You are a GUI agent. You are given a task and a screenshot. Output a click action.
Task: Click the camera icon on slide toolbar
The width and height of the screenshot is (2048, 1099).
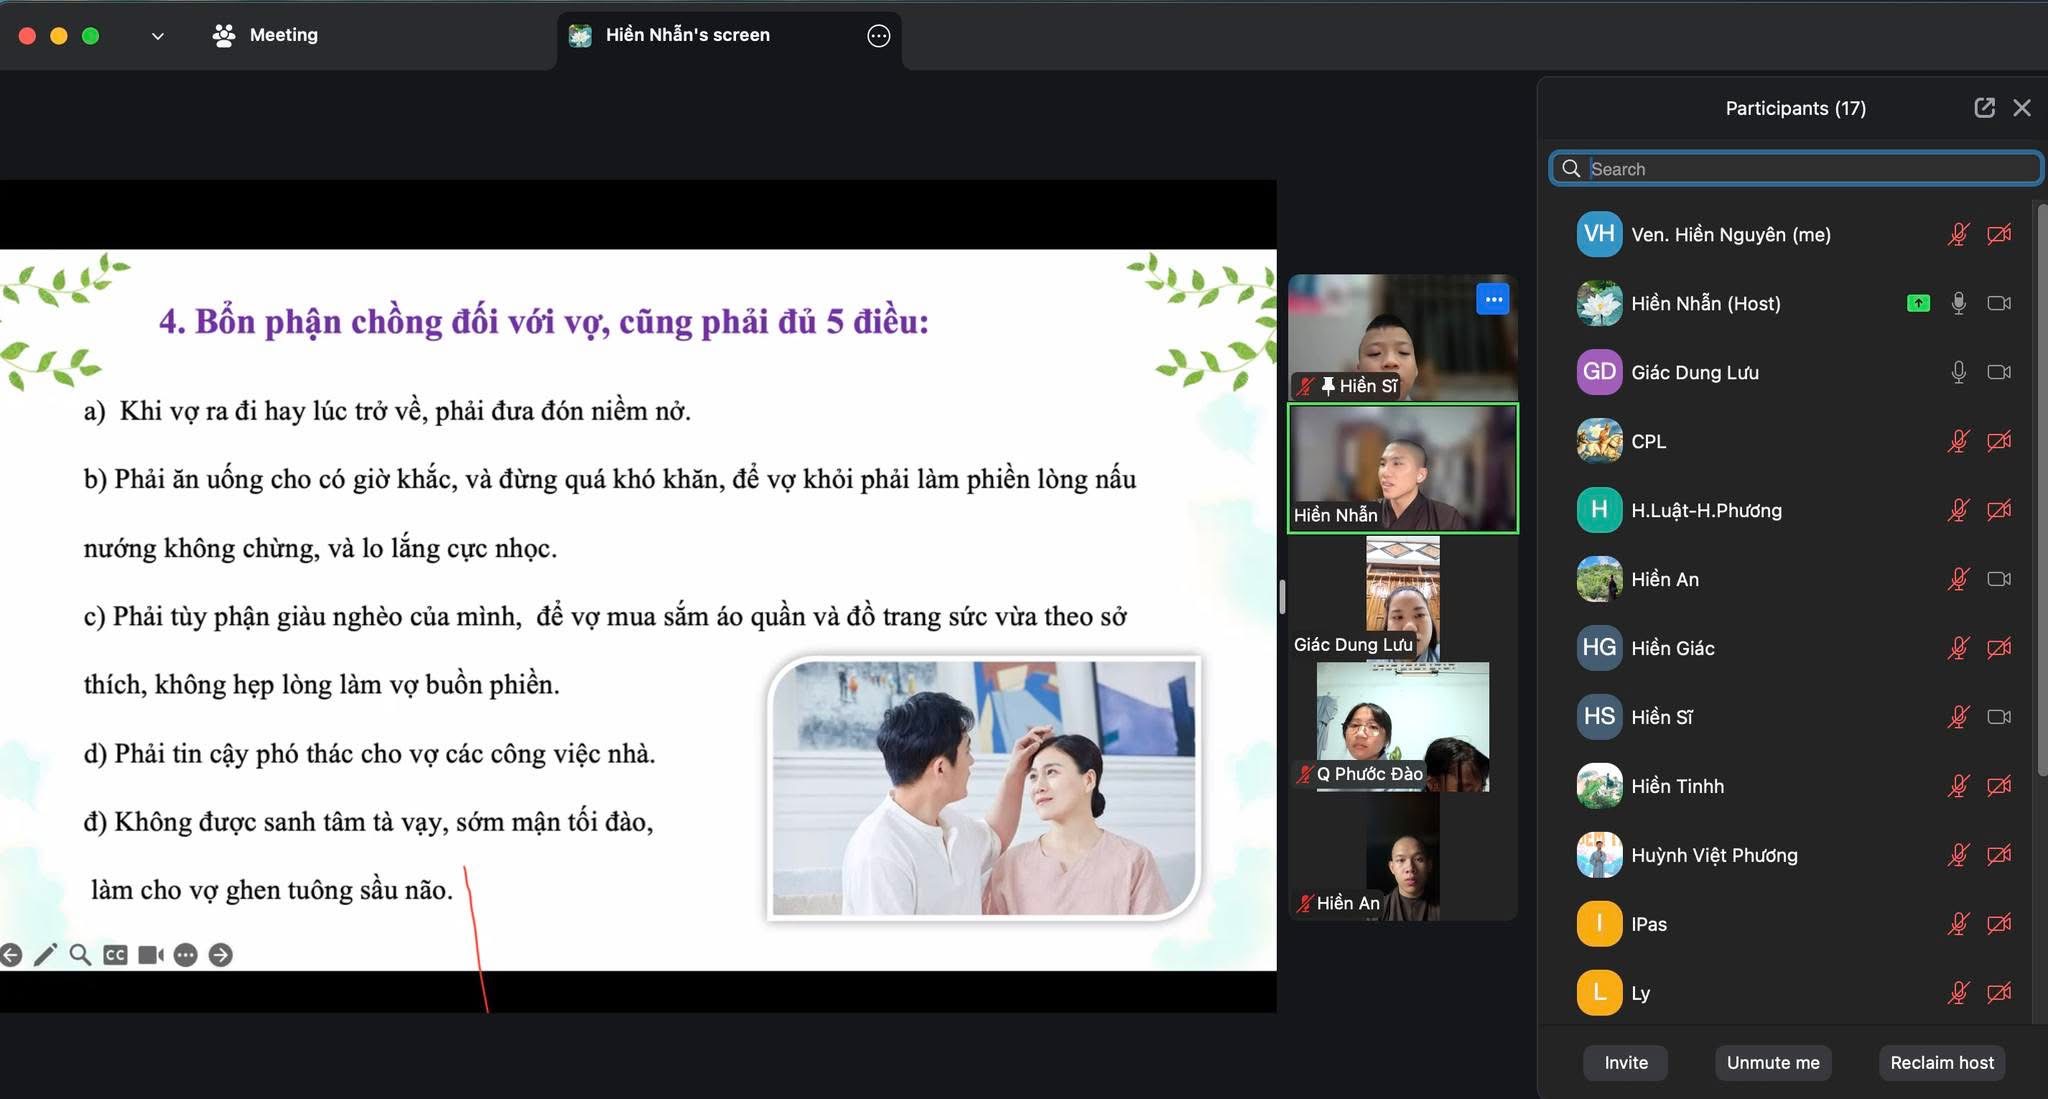tap(150, 955)
